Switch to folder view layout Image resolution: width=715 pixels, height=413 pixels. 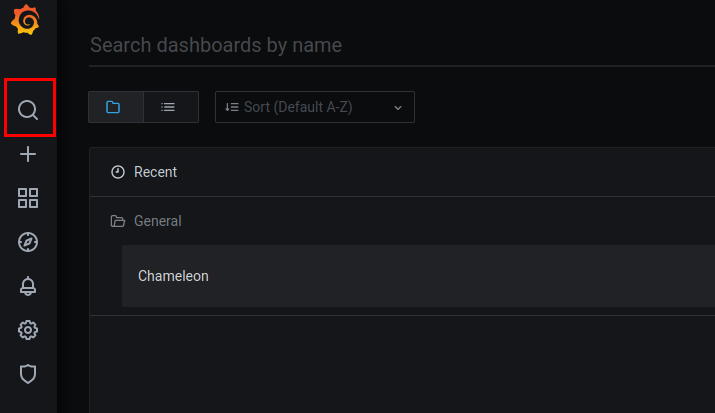[x=115, y=107]
